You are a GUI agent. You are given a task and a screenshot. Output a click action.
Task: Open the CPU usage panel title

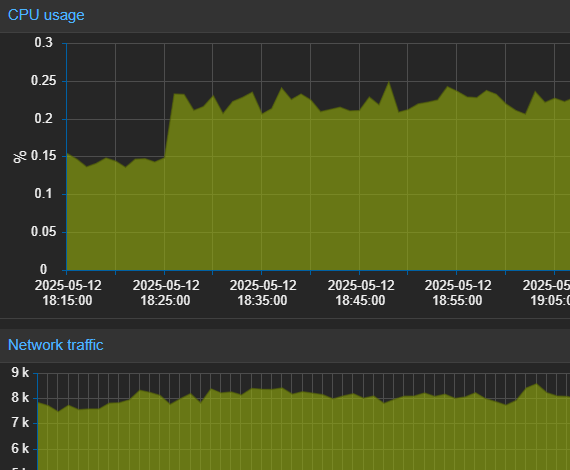coord(46,15)
